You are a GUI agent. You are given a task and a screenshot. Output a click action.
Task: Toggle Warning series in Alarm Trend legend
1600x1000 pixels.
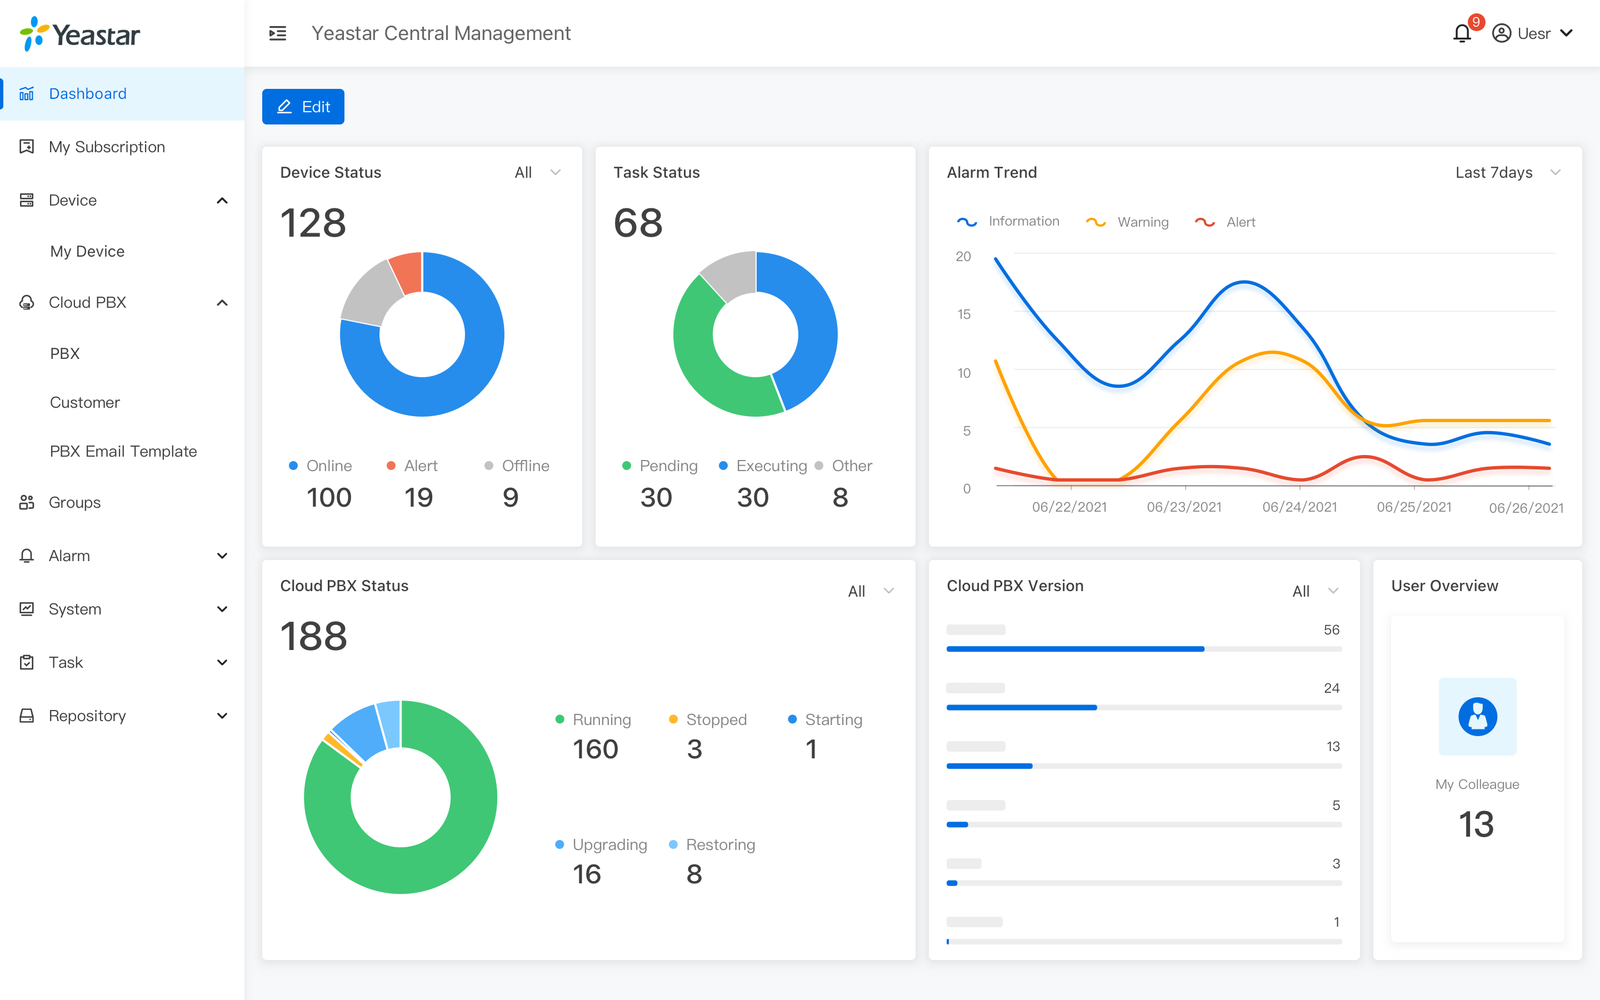click(1127, 222)
